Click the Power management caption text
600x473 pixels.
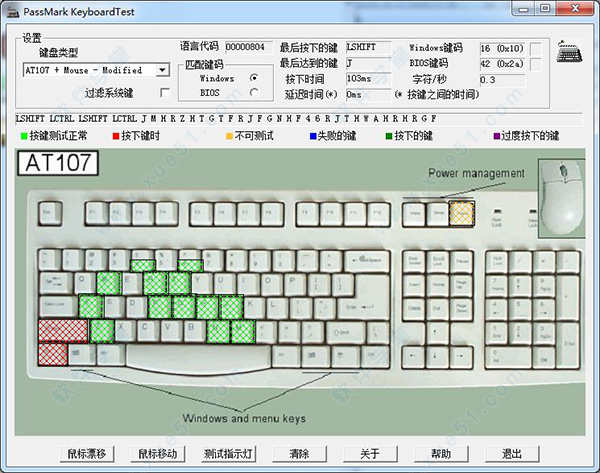476,173
